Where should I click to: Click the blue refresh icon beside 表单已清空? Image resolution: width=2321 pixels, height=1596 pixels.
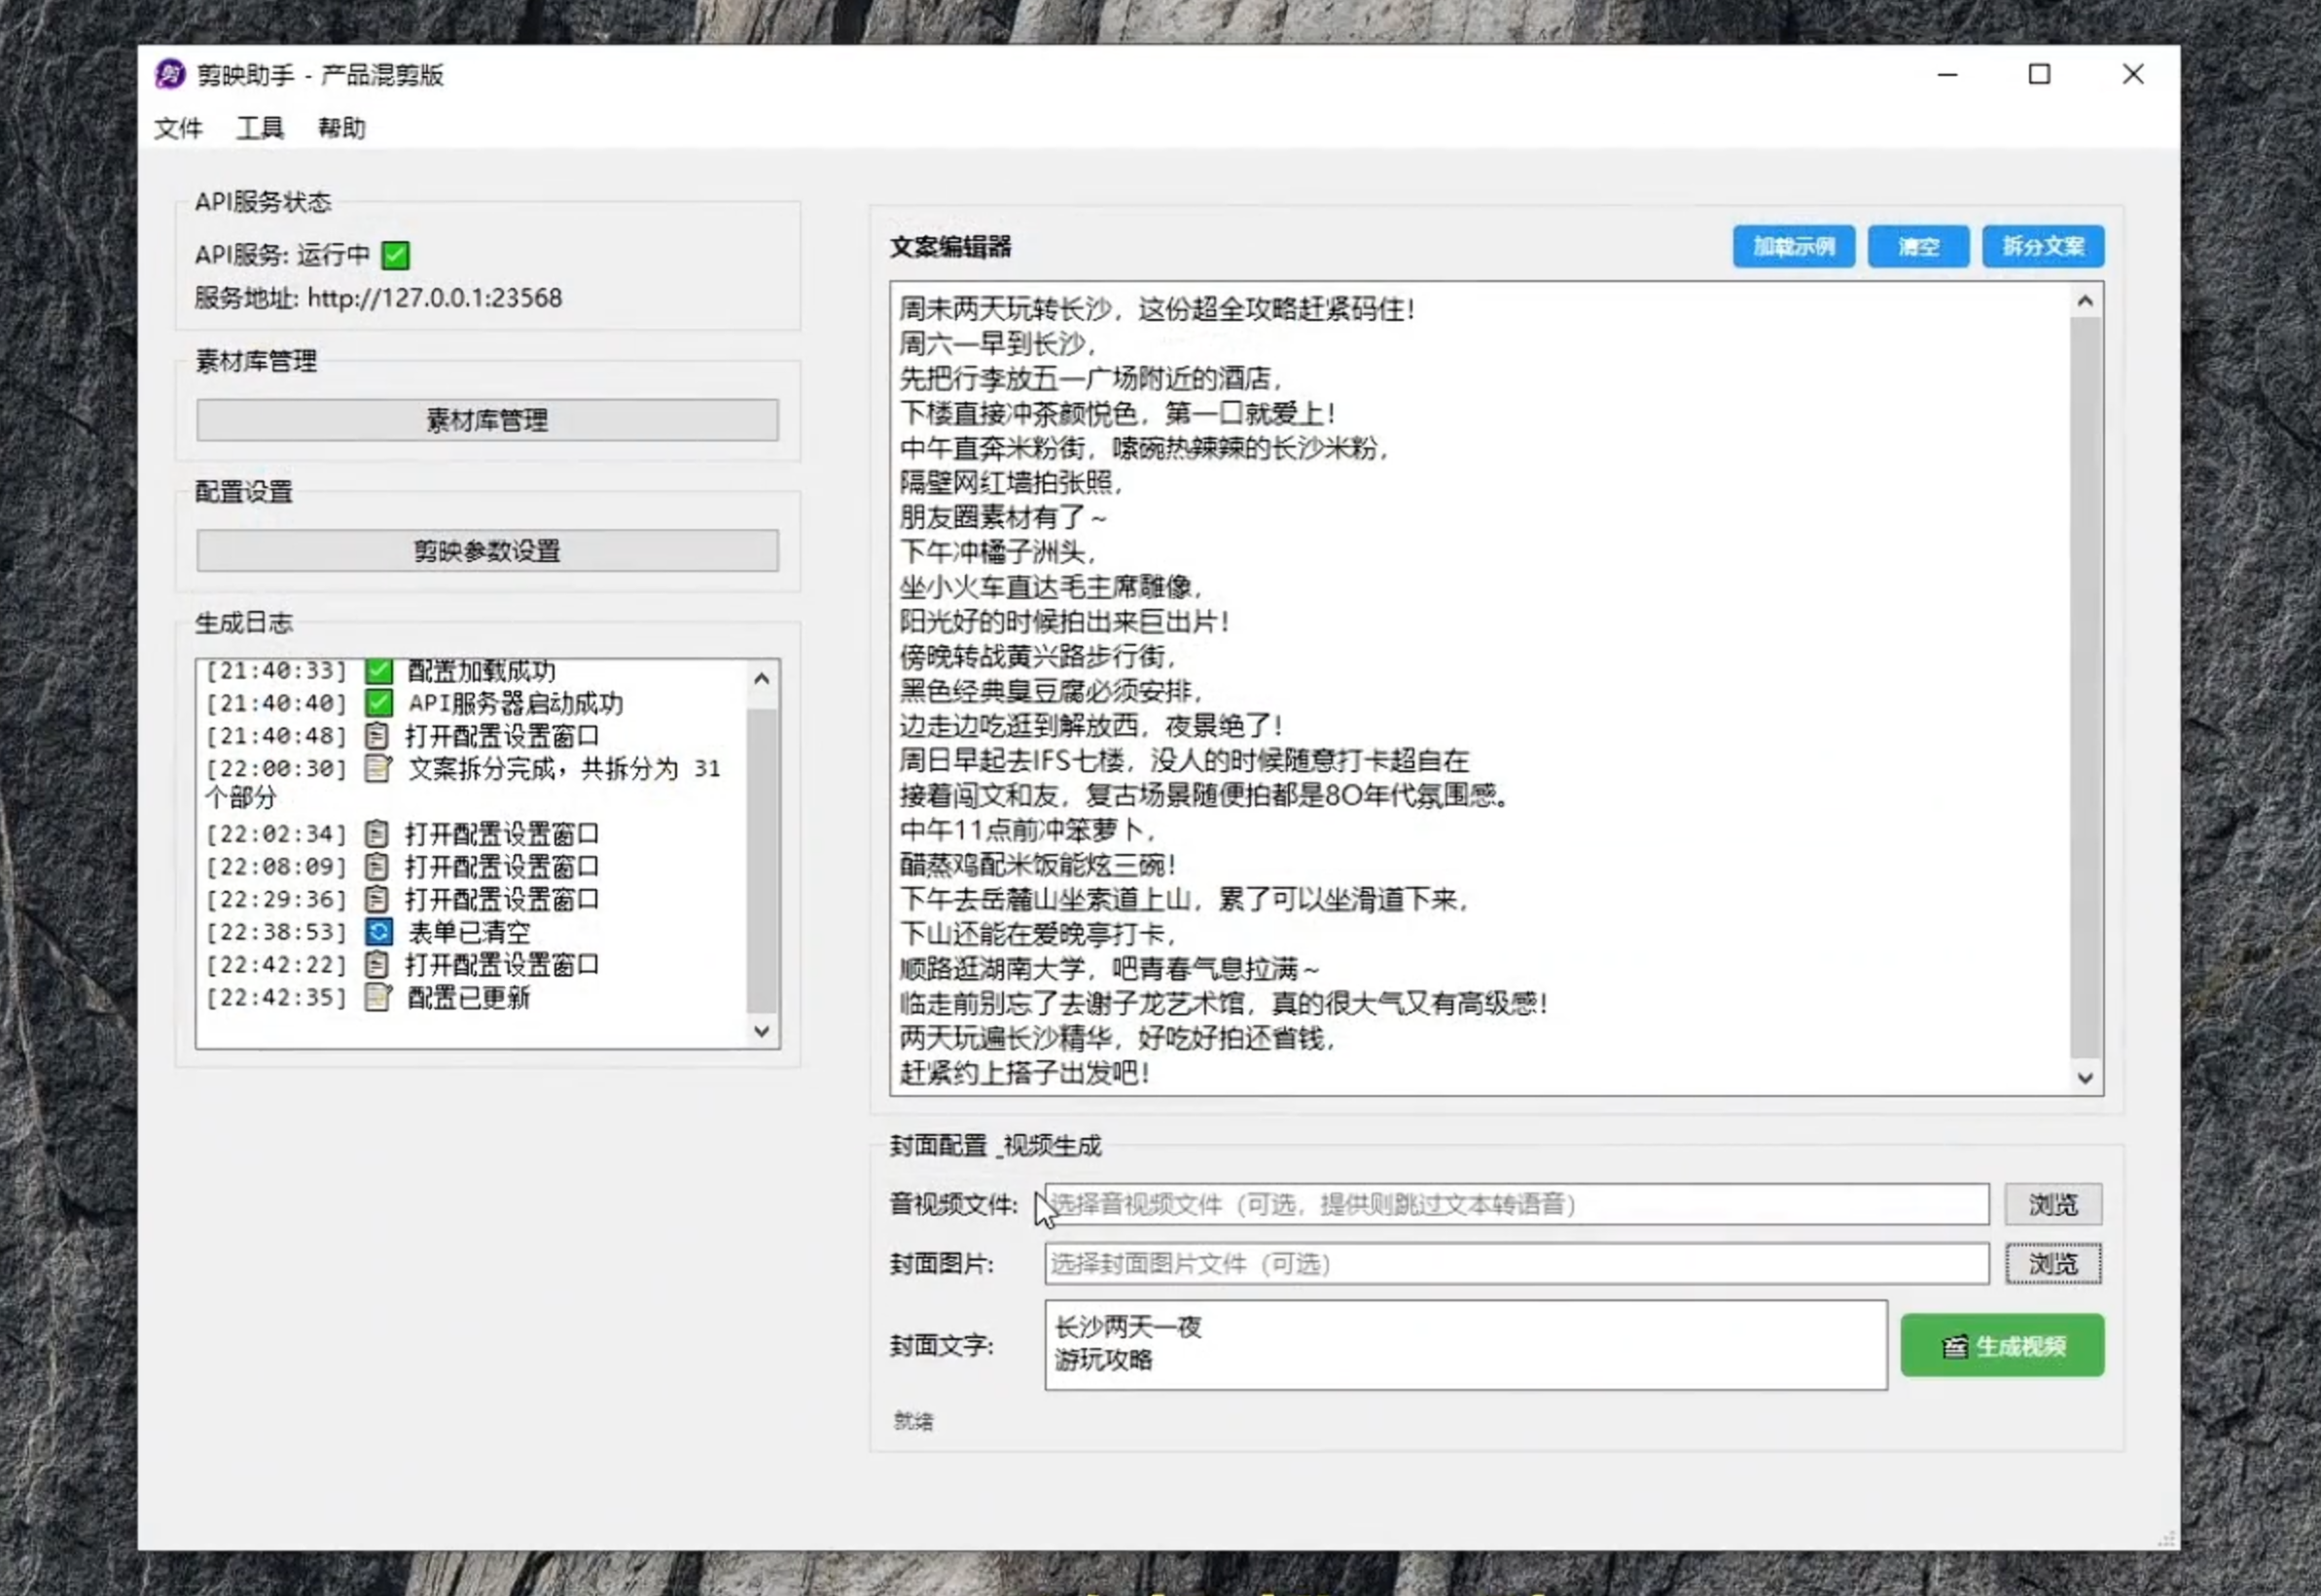point(378,932)
